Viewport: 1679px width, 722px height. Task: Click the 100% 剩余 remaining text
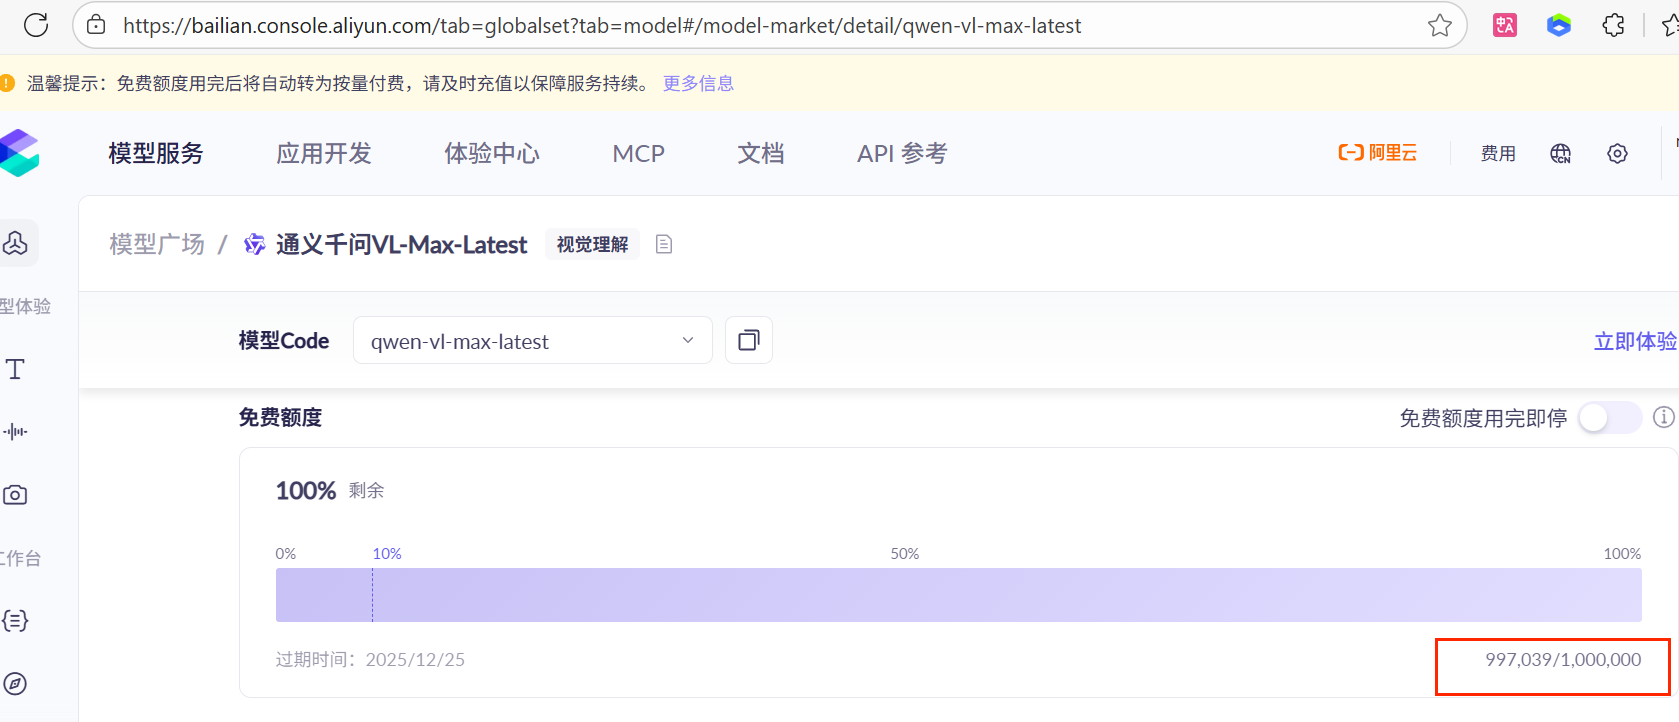330,490
